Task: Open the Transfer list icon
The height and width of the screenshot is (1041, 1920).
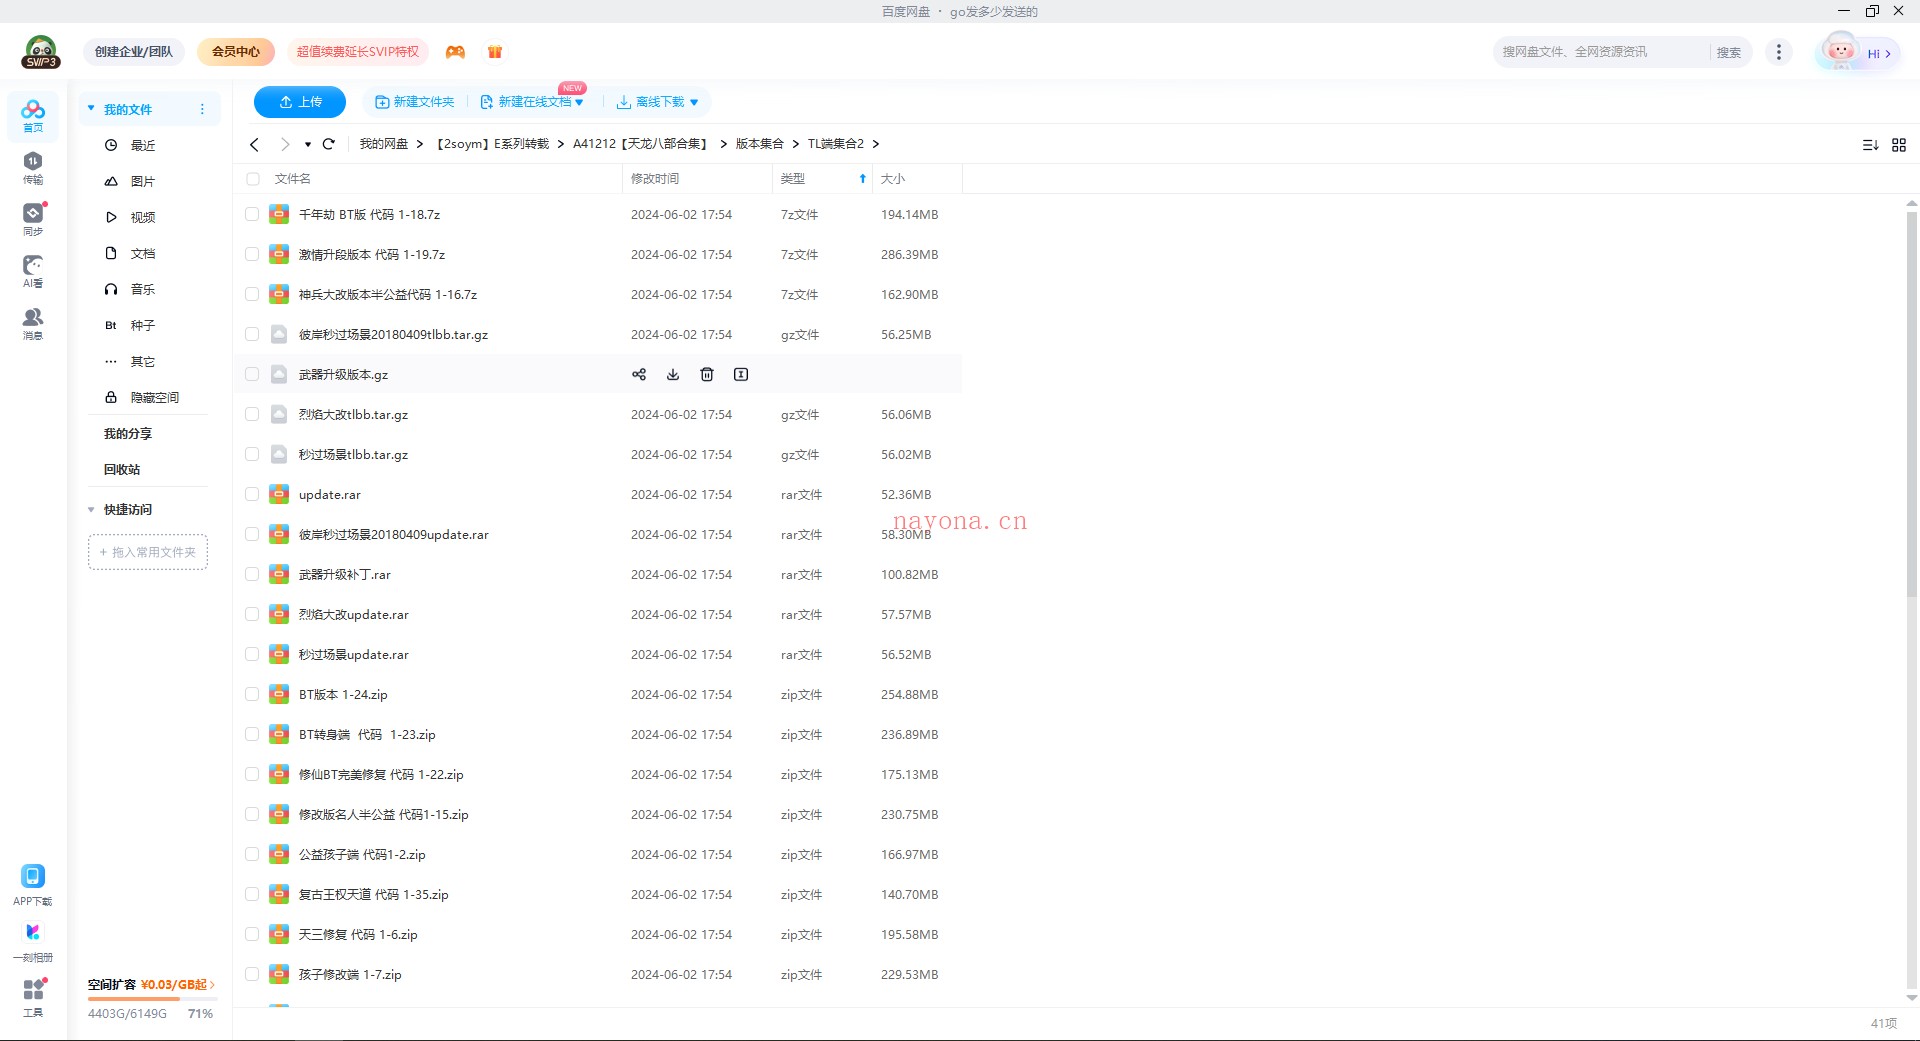Action: pos(33,167)
